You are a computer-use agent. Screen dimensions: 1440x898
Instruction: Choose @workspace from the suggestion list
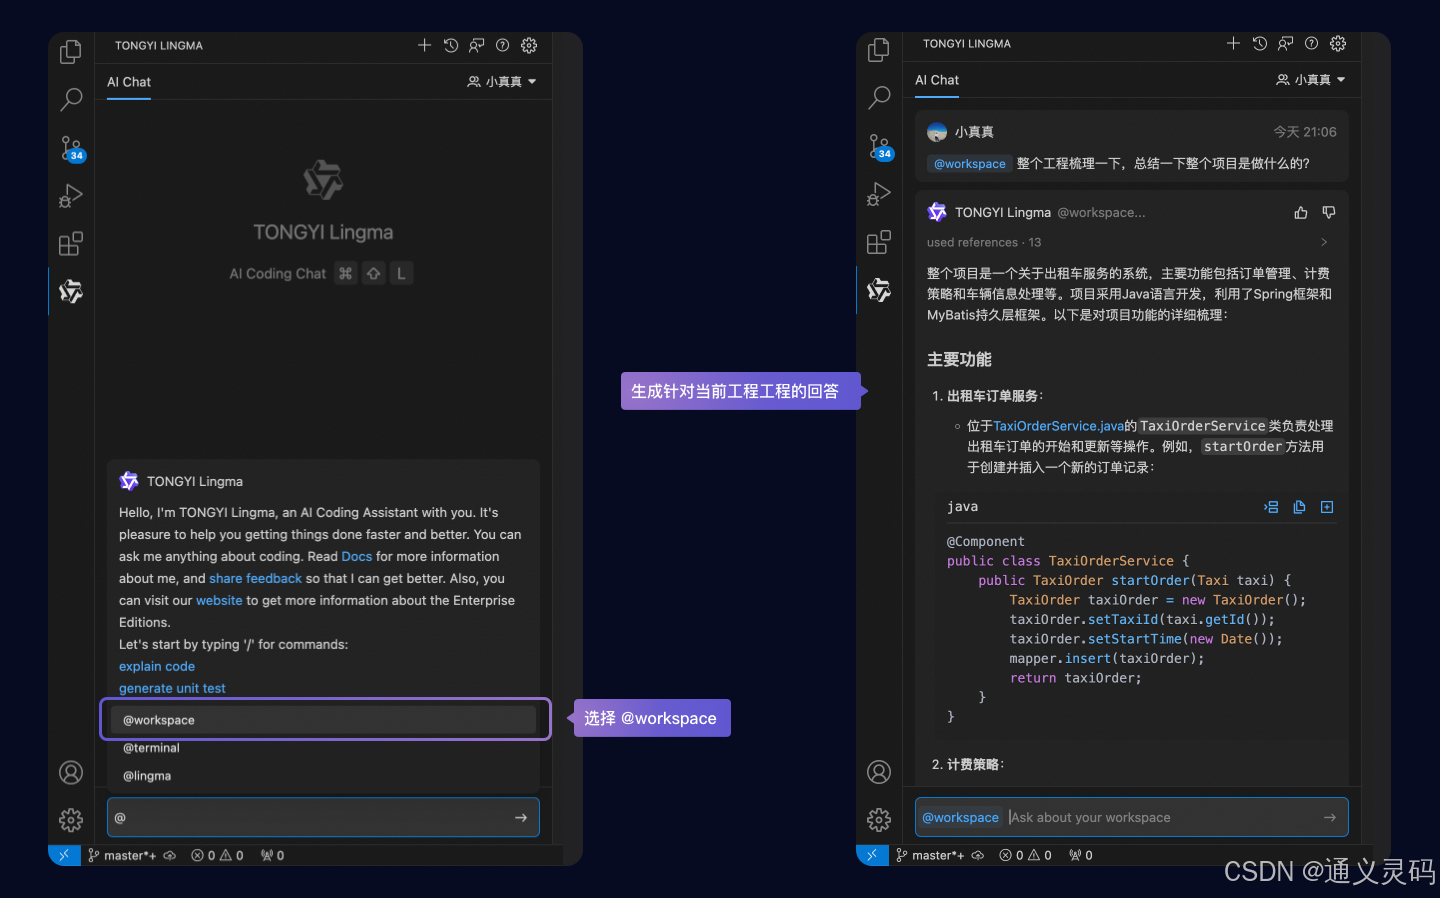(x=324, y=720)
